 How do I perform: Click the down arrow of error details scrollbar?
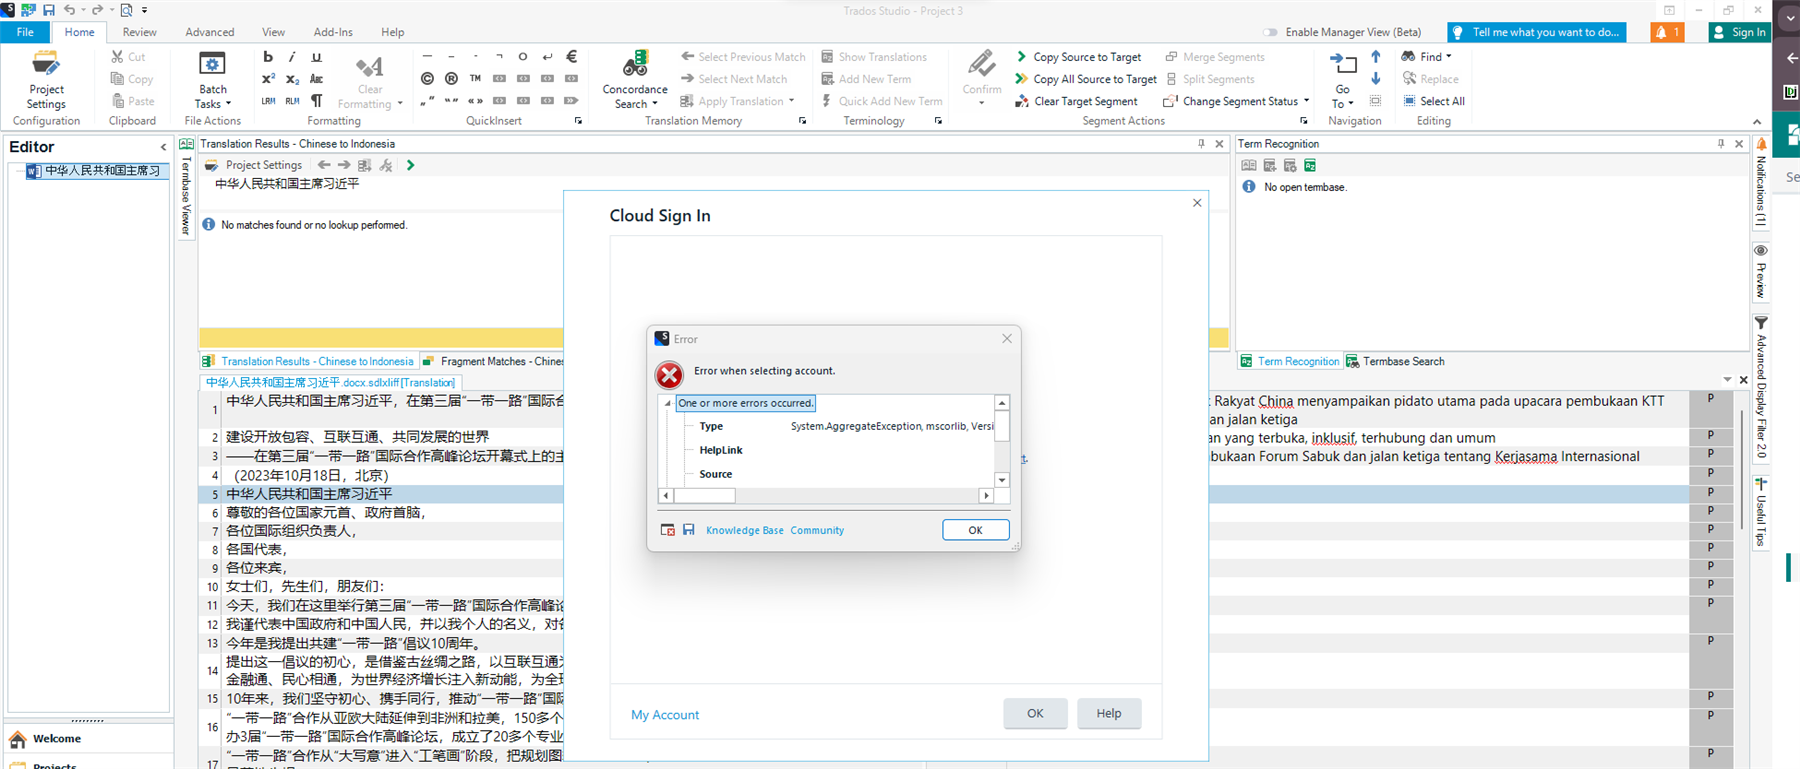(1002, 481)
